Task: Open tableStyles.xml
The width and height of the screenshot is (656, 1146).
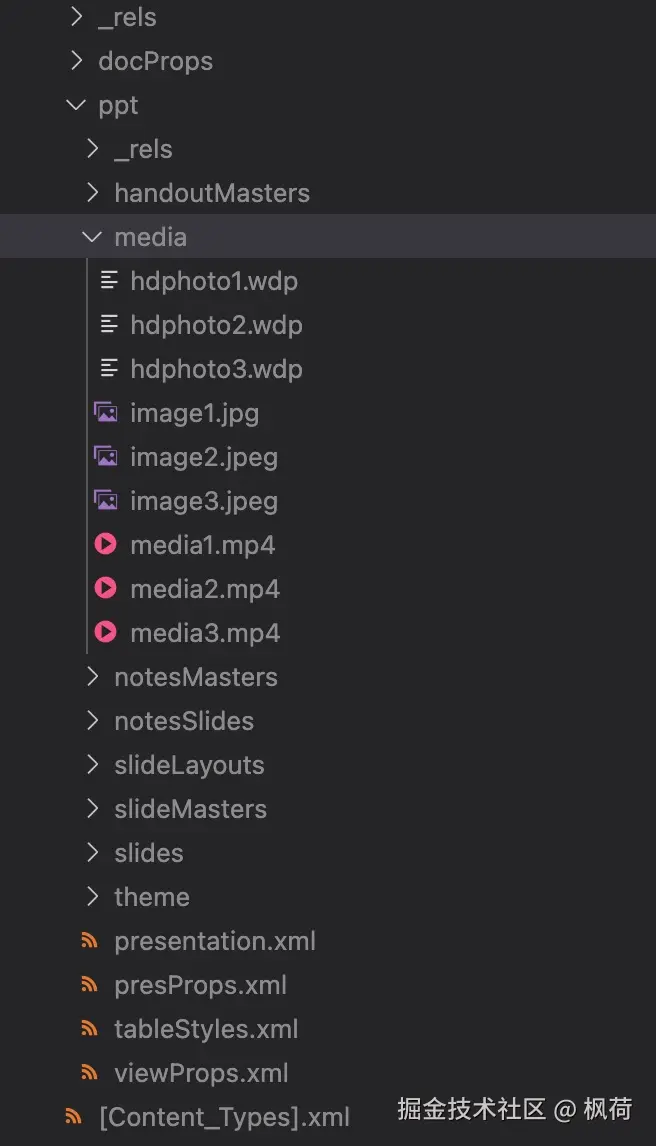Action: pyautogui.click(x=206, y=1029)
